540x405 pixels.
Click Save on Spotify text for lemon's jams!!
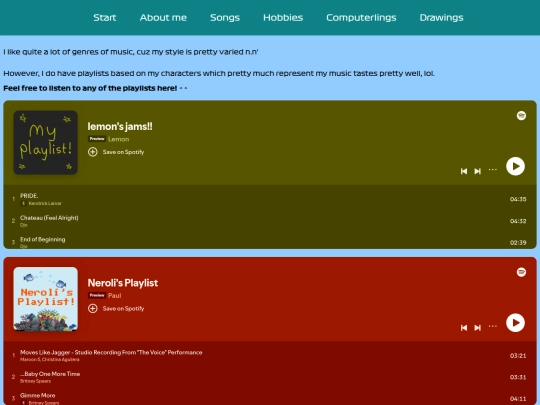click(123, 152)
